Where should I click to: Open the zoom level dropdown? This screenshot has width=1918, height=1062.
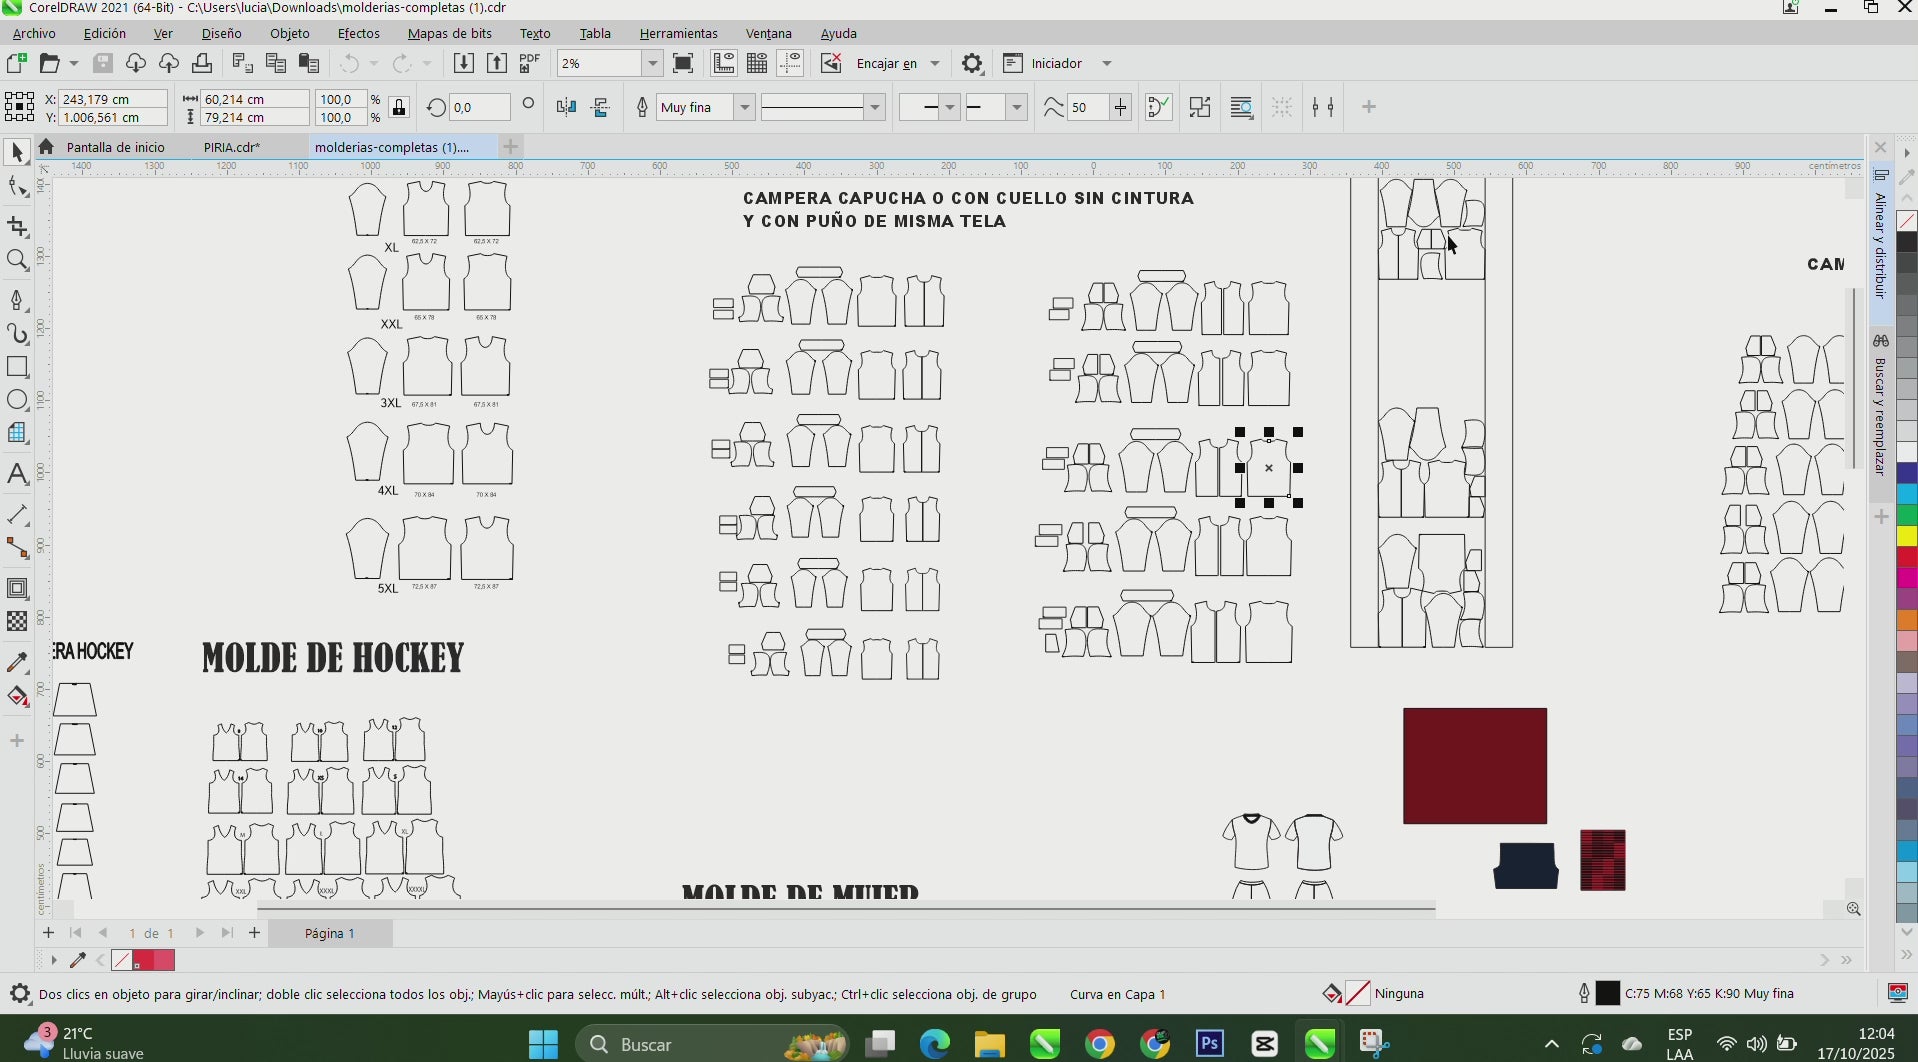[x=652, y=63]
